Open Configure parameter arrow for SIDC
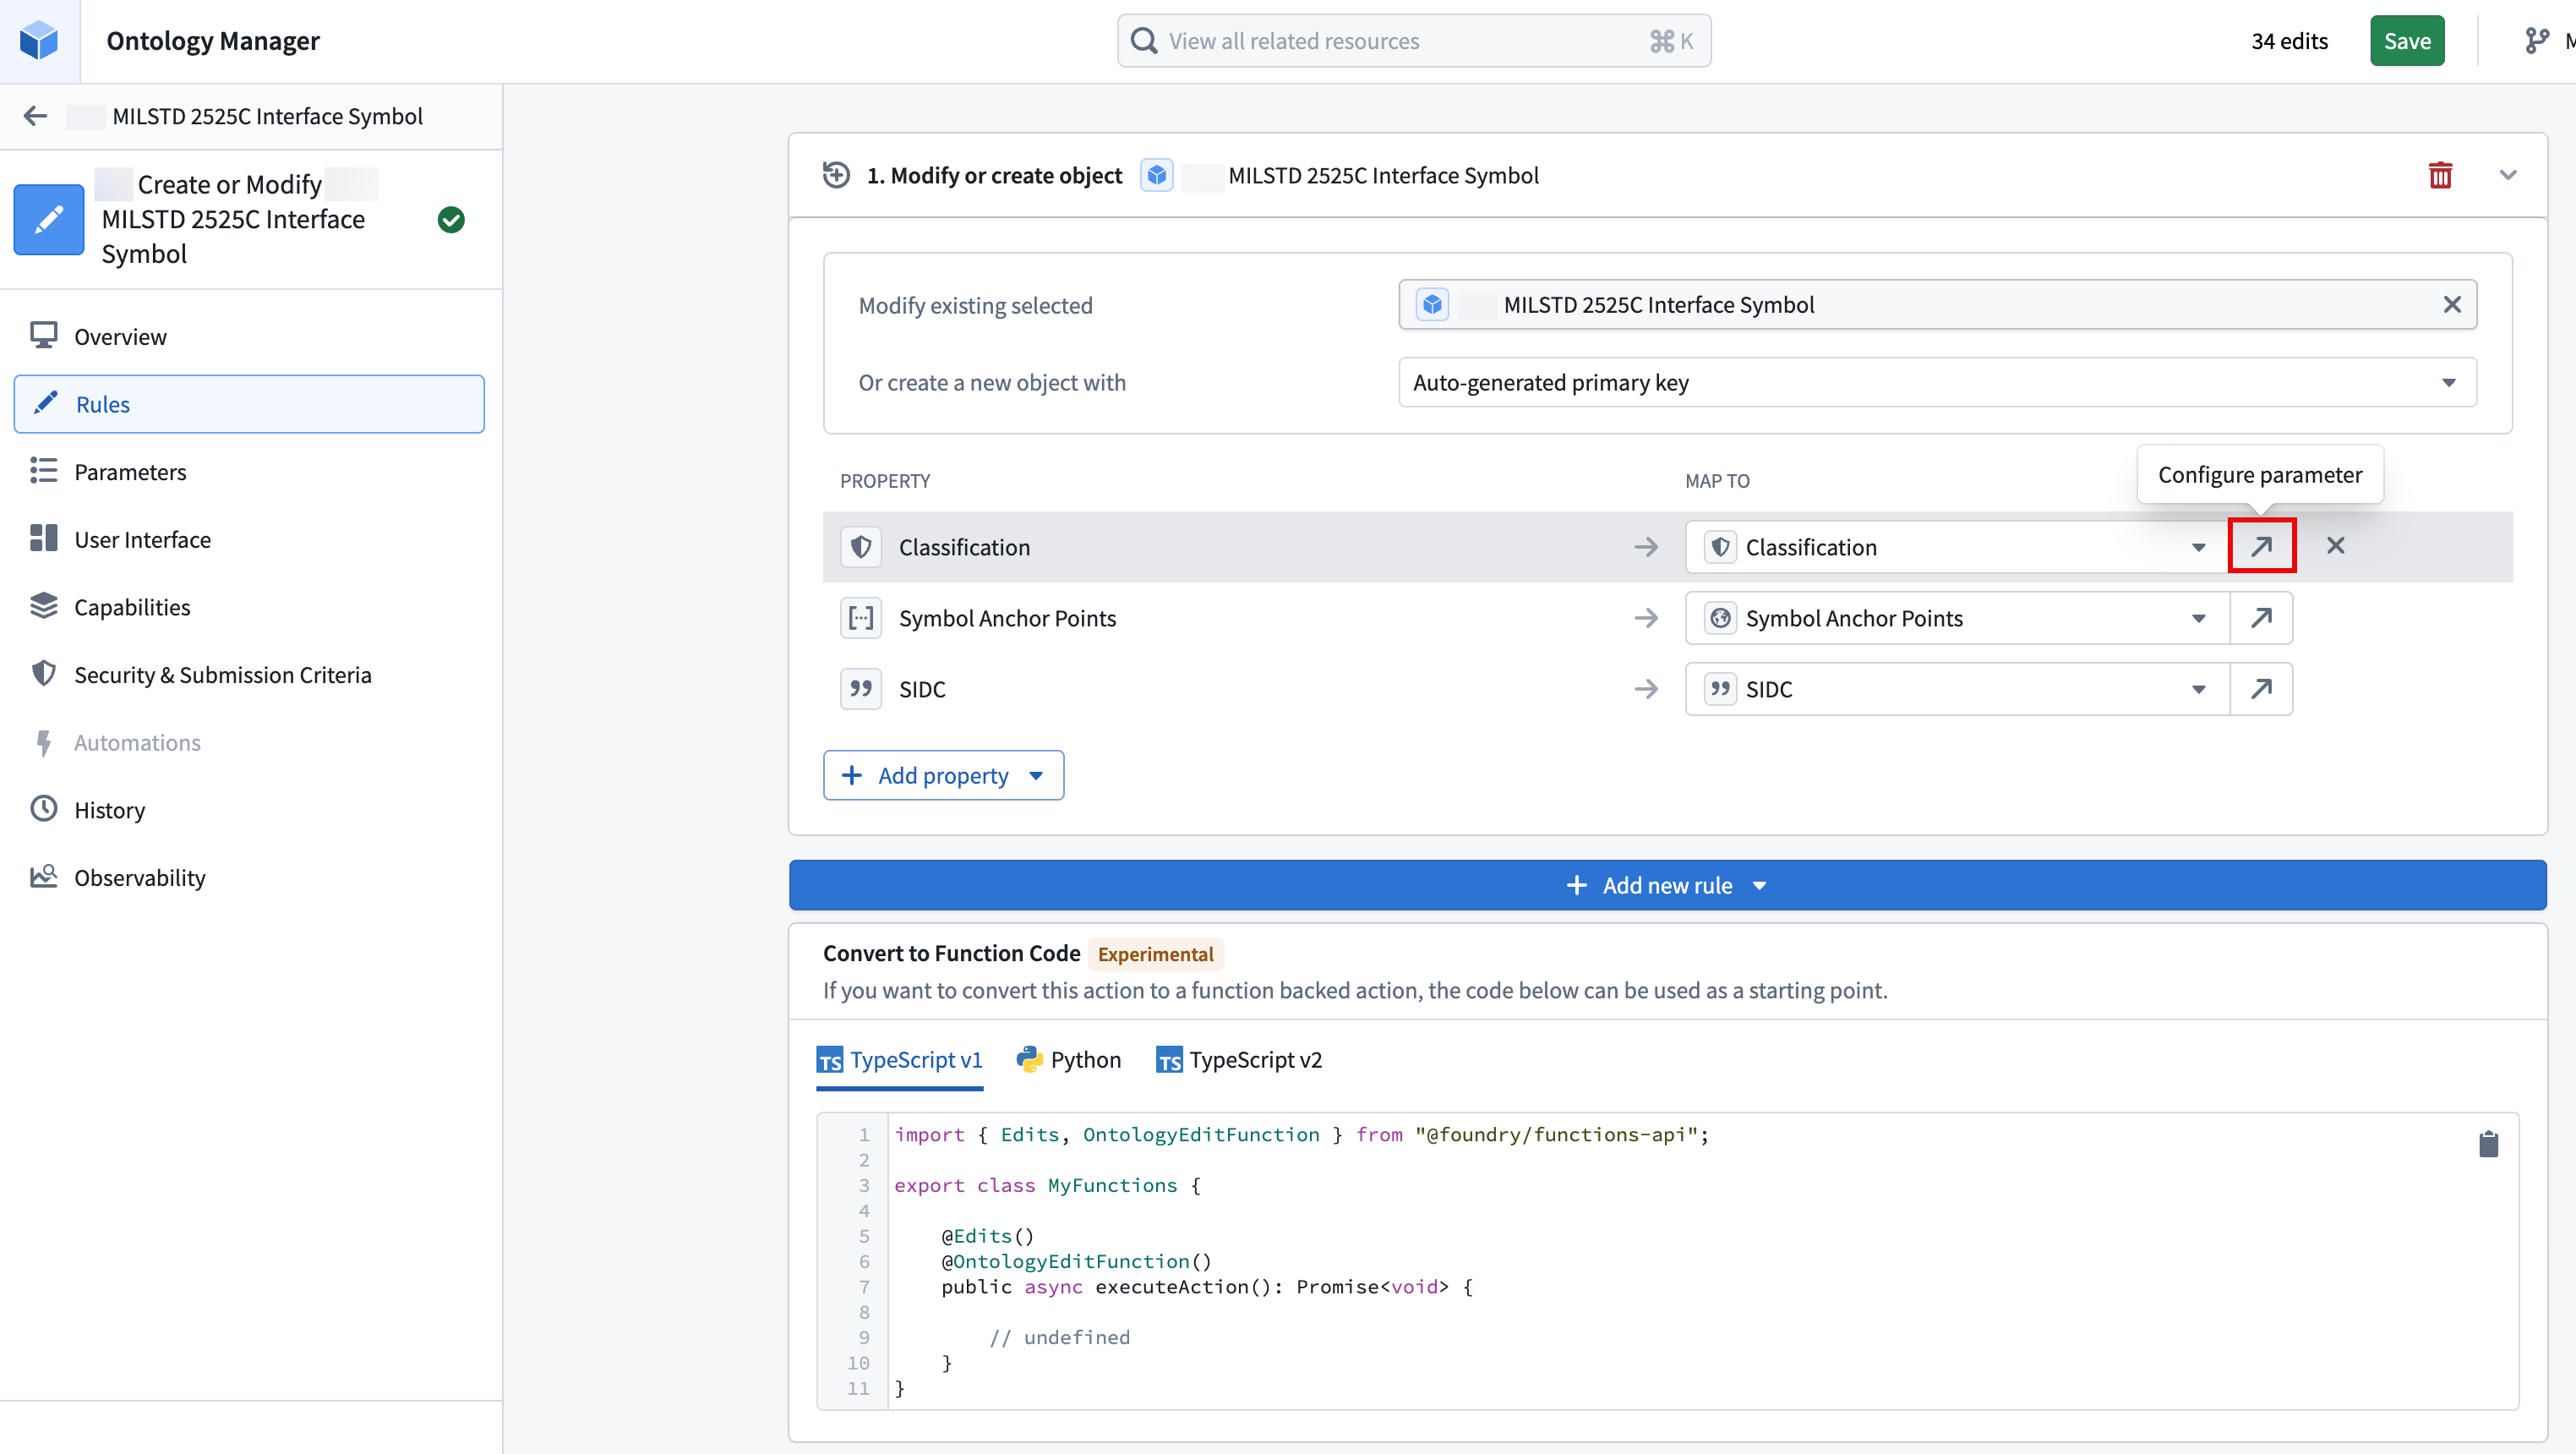2576x1454 pixels. tap(2261, 689)
